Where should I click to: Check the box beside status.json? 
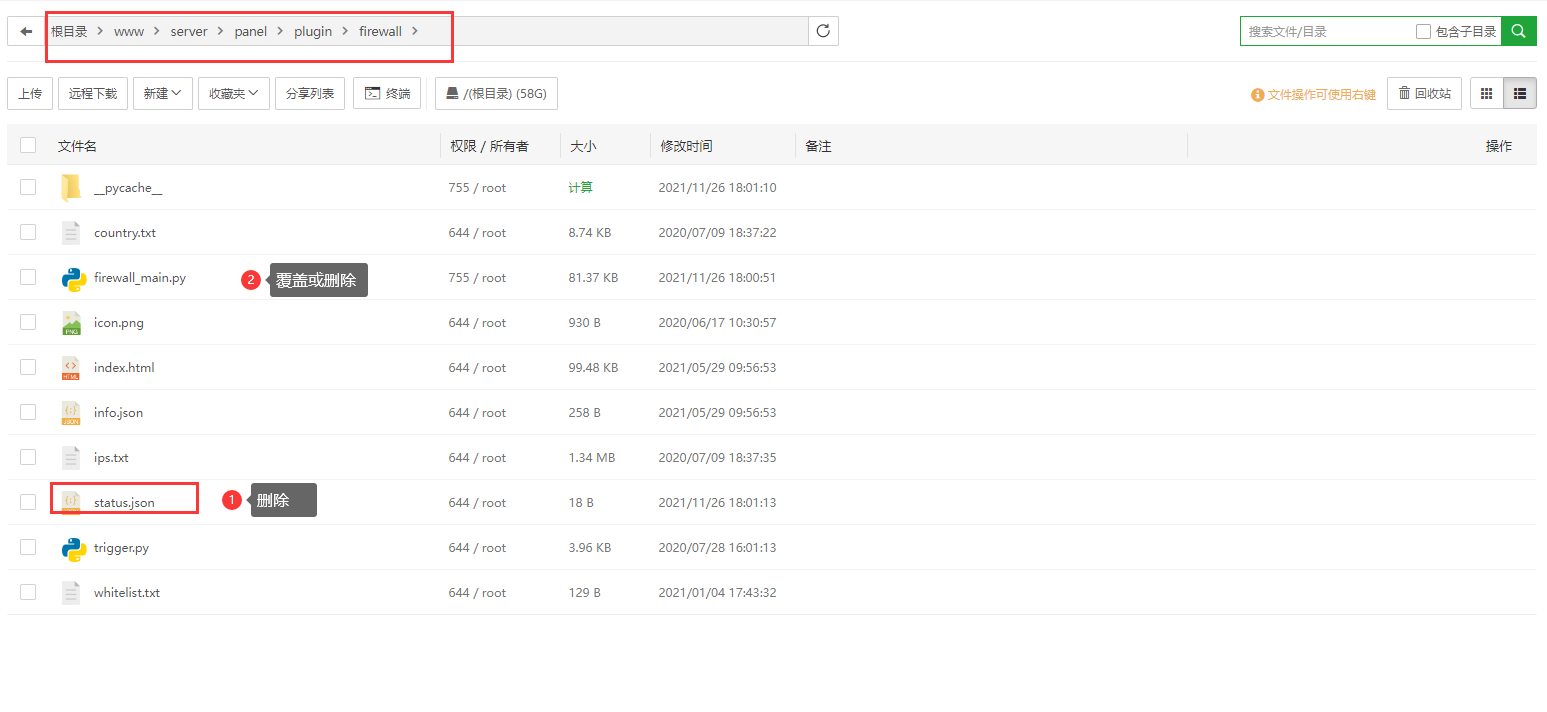click(x=28, y=502)
